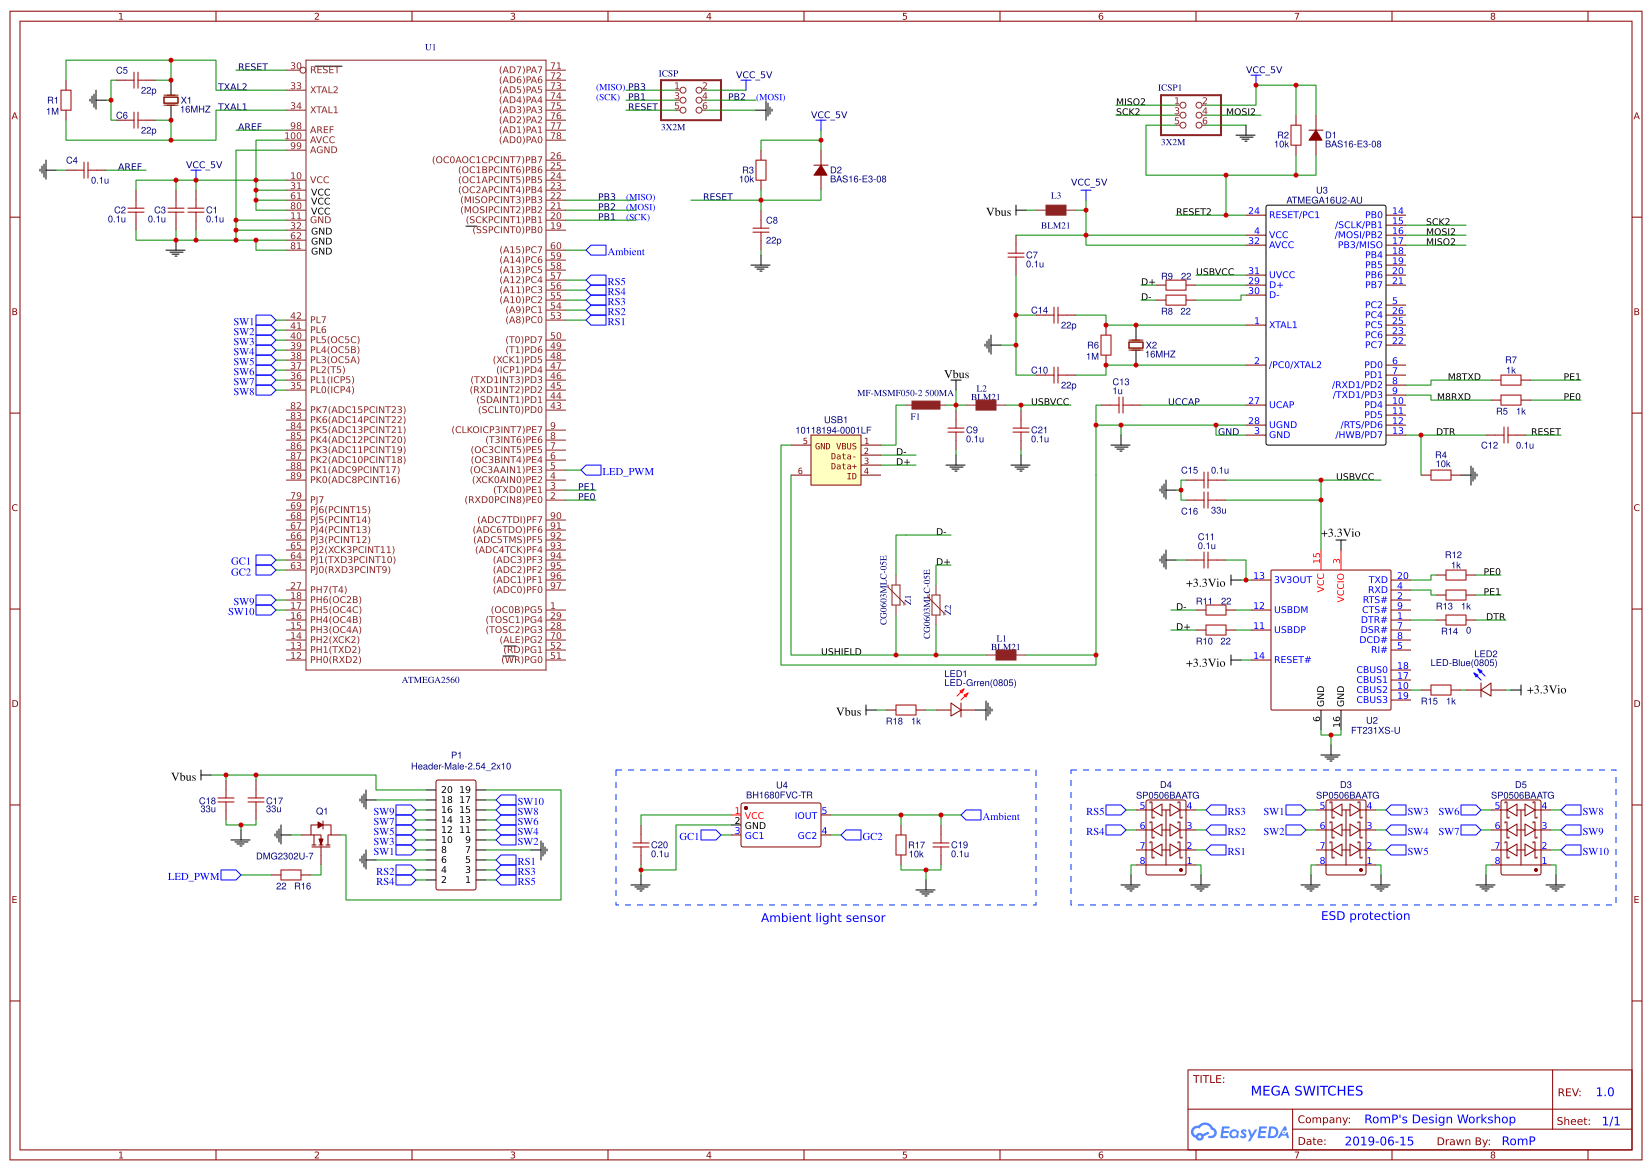Image resolution: width=1652 pixels, height=1170 pixels.
Task: Click the Date field showing 2019-06-15
Action: 1379,1140
